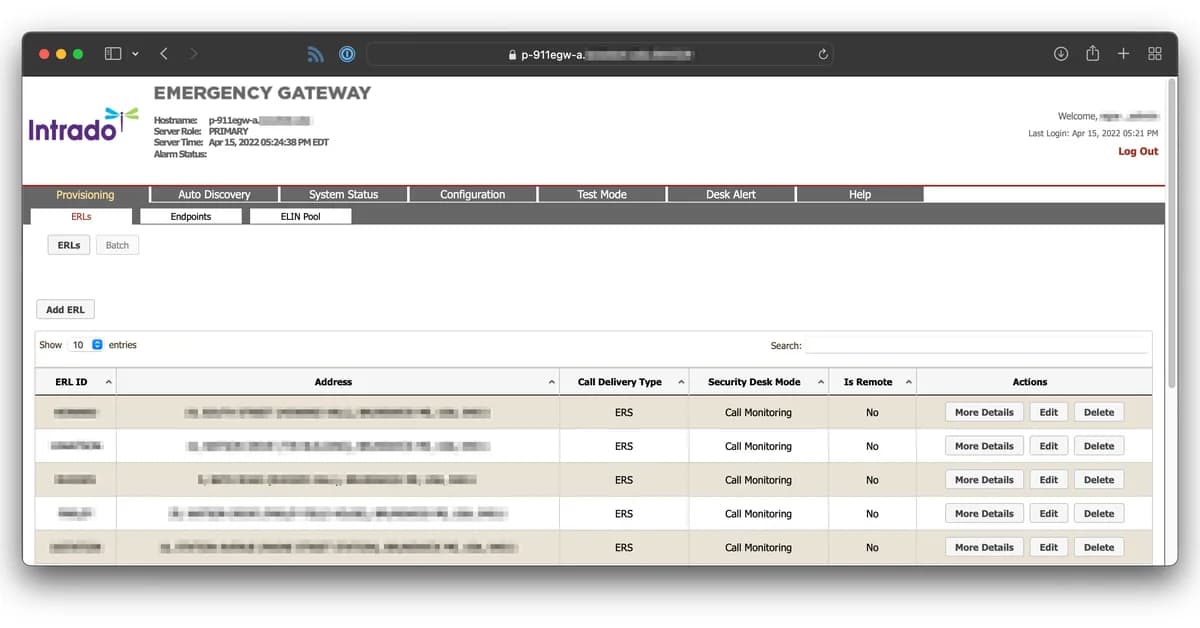Click the RSS feed extension icon
Image resolution: width=1200 pixels, height=628 pixels.
(x=316, y=54)
